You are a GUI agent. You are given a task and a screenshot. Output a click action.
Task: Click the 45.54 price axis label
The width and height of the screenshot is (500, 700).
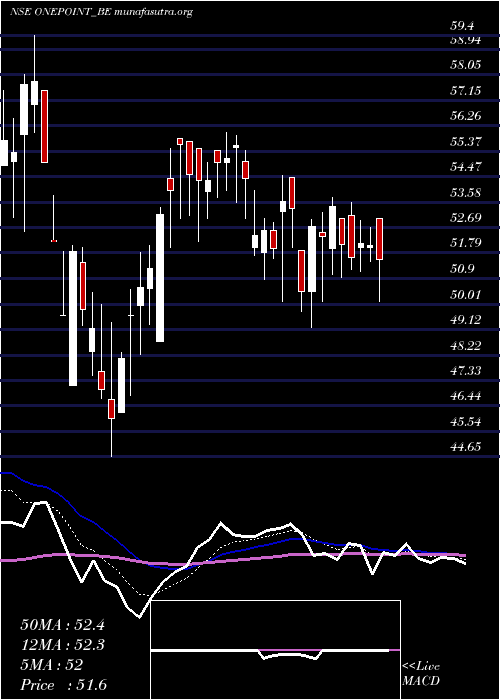pyautogui.click(x=466, y=421)
